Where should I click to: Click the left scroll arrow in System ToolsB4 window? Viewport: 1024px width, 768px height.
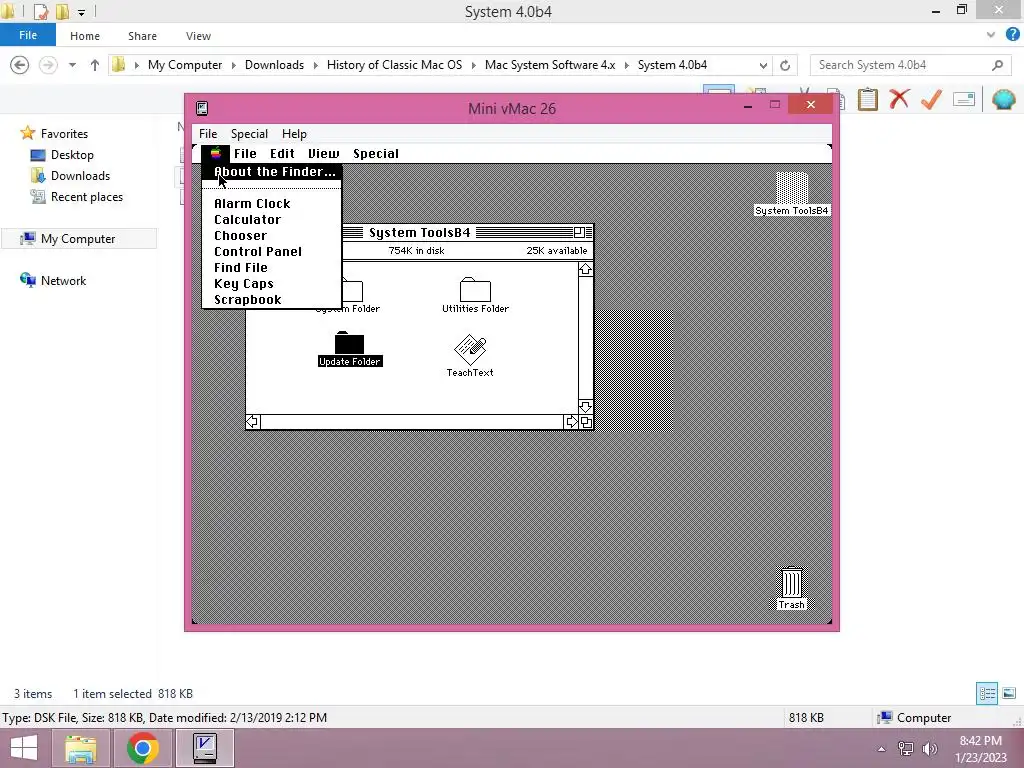click(x=253, y=422)
